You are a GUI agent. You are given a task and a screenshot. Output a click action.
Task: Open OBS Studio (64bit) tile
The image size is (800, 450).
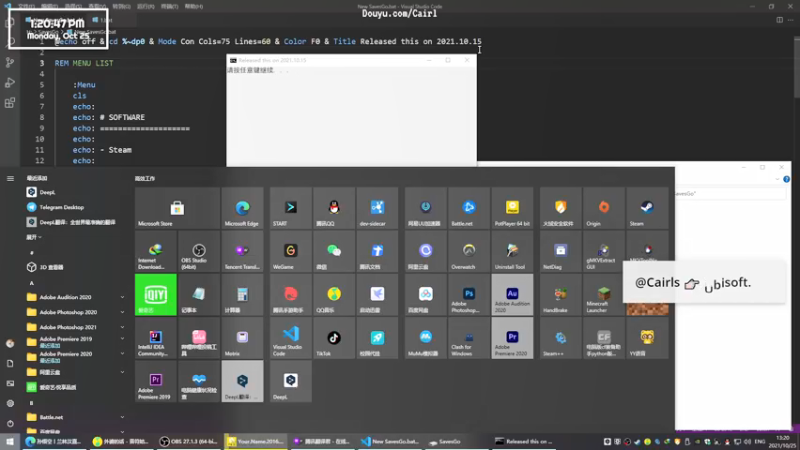199,251
